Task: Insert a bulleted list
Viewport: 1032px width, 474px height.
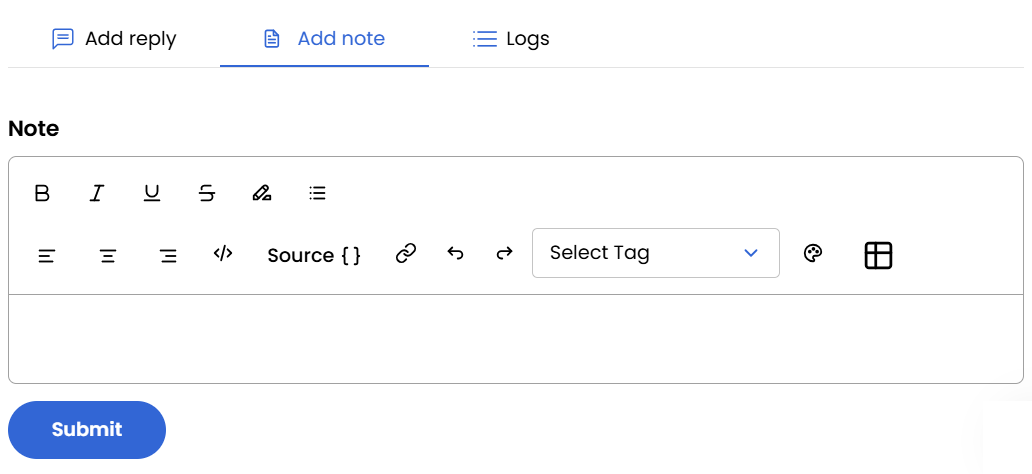Action: coord(318,193)
